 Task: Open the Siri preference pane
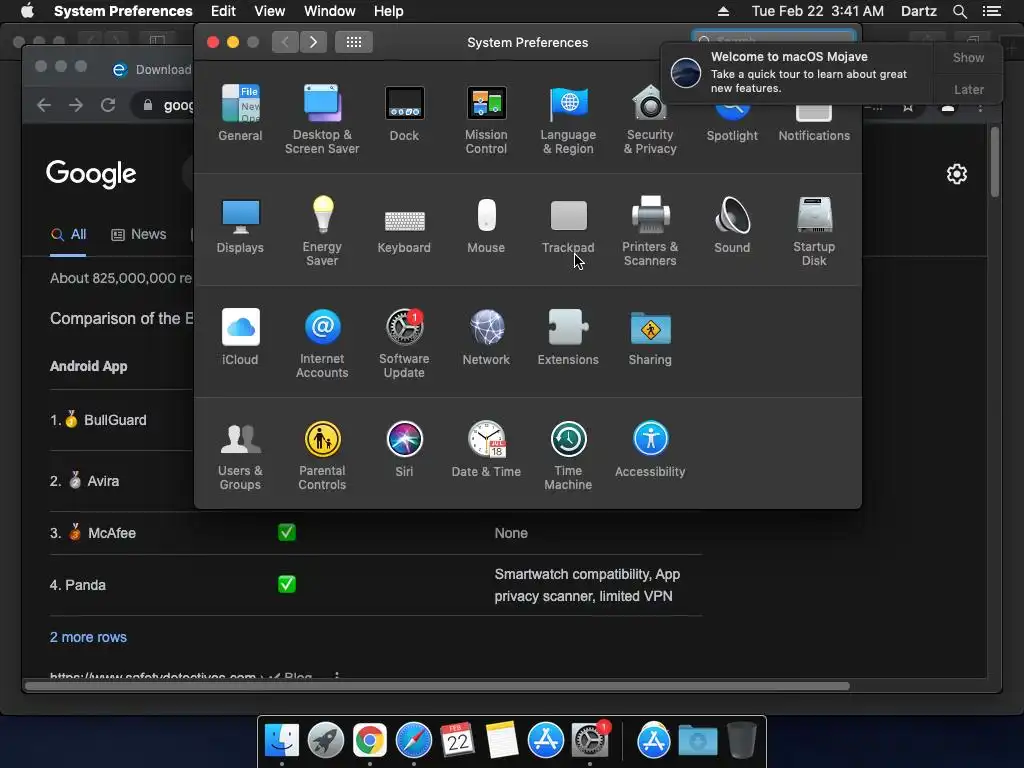pyautogui.click(x=404, y=449)
